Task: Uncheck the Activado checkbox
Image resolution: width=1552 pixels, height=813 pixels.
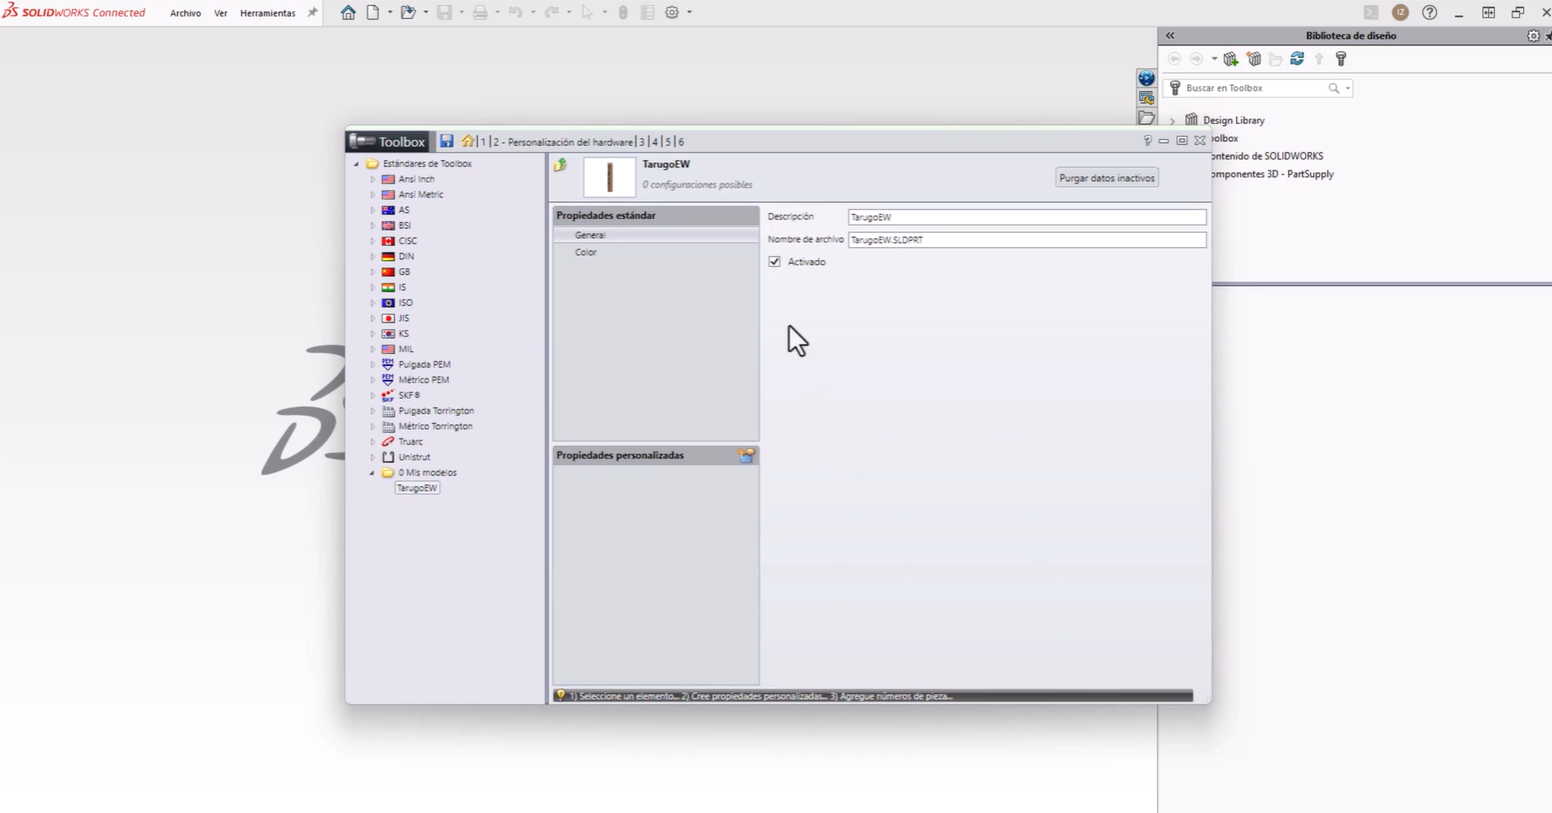Action: pyautogui.click(x=775, y=261)
